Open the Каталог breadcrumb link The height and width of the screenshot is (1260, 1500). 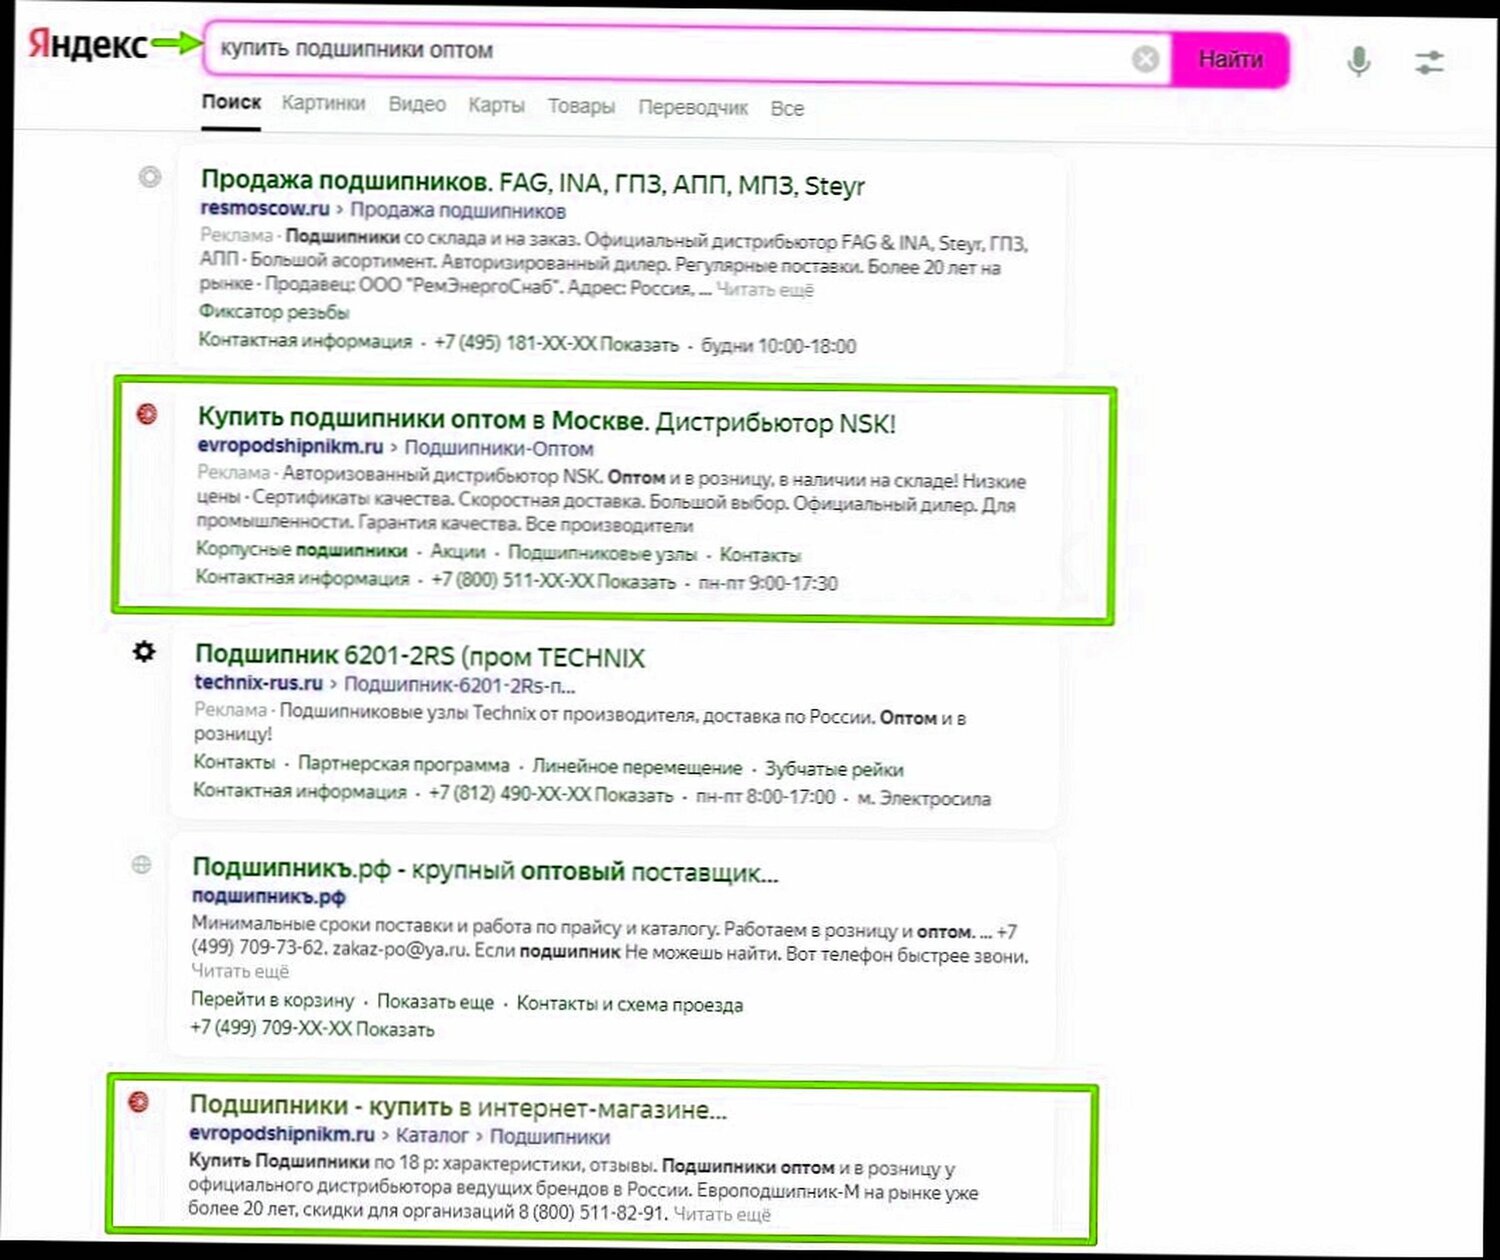(432, 1136)
